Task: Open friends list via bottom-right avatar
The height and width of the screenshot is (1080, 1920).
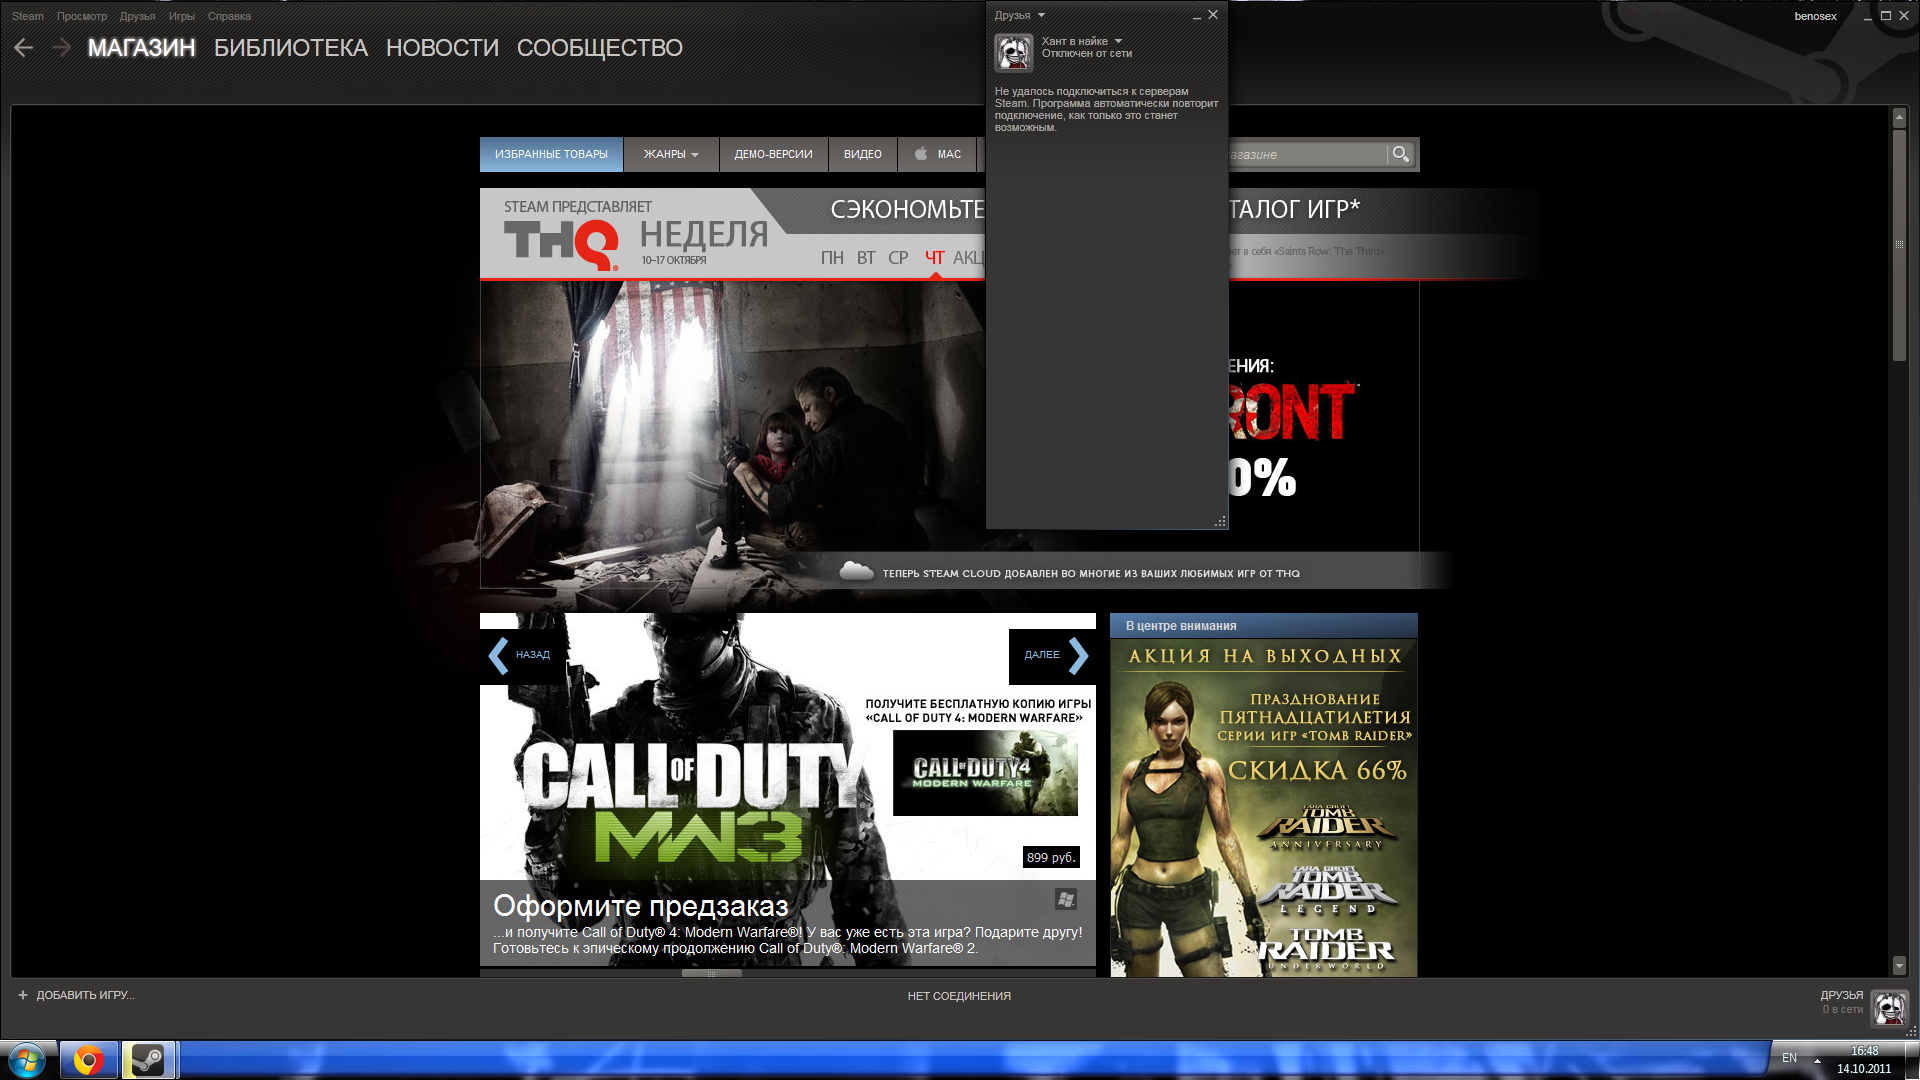Action: coord(1889,1008)
